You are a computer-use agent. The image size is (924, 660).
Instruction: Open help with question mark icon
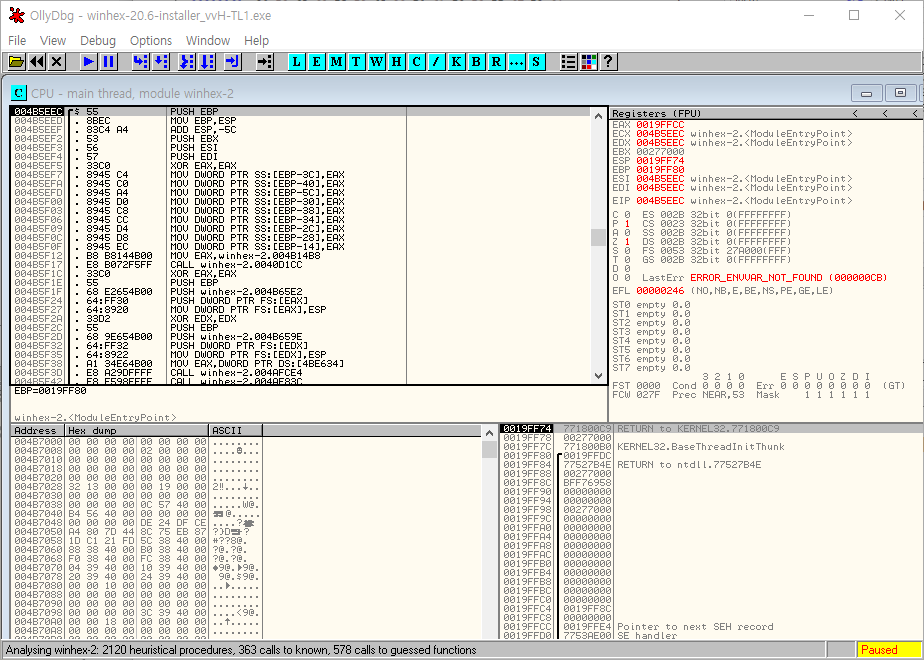[x=609, y=61]
